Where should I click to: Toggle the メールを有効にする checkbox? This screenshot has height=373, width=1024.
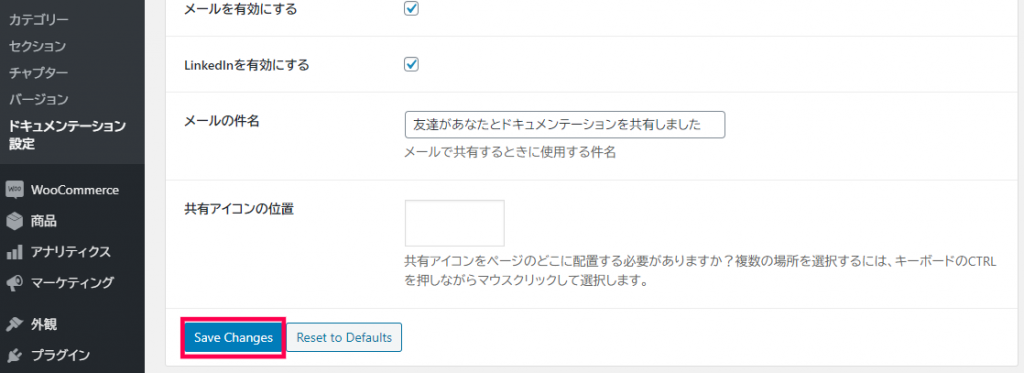point(411,9)
